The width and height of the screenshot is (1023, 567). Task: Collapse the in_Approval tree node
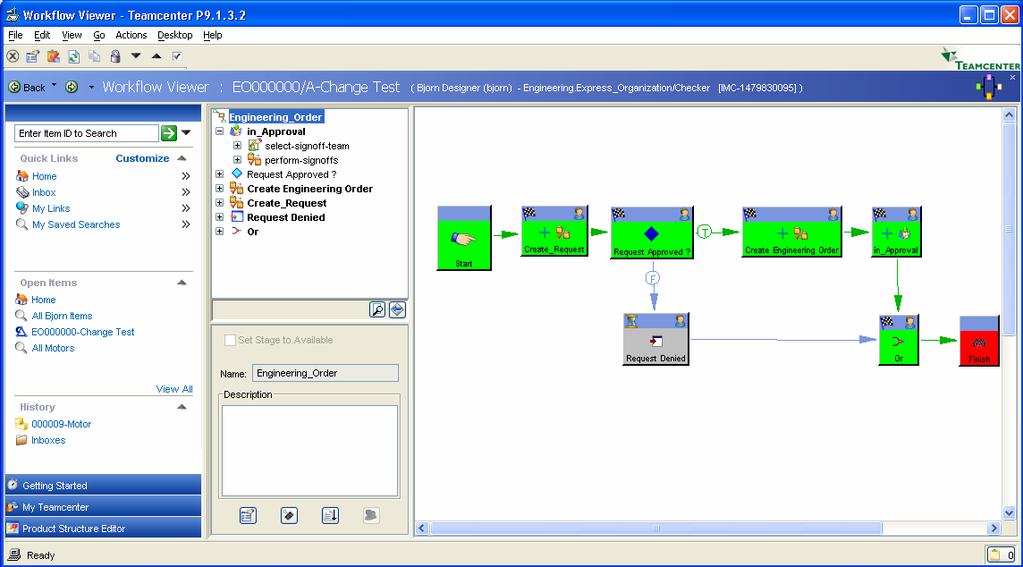pyautogui.click(x=220, y=131)
